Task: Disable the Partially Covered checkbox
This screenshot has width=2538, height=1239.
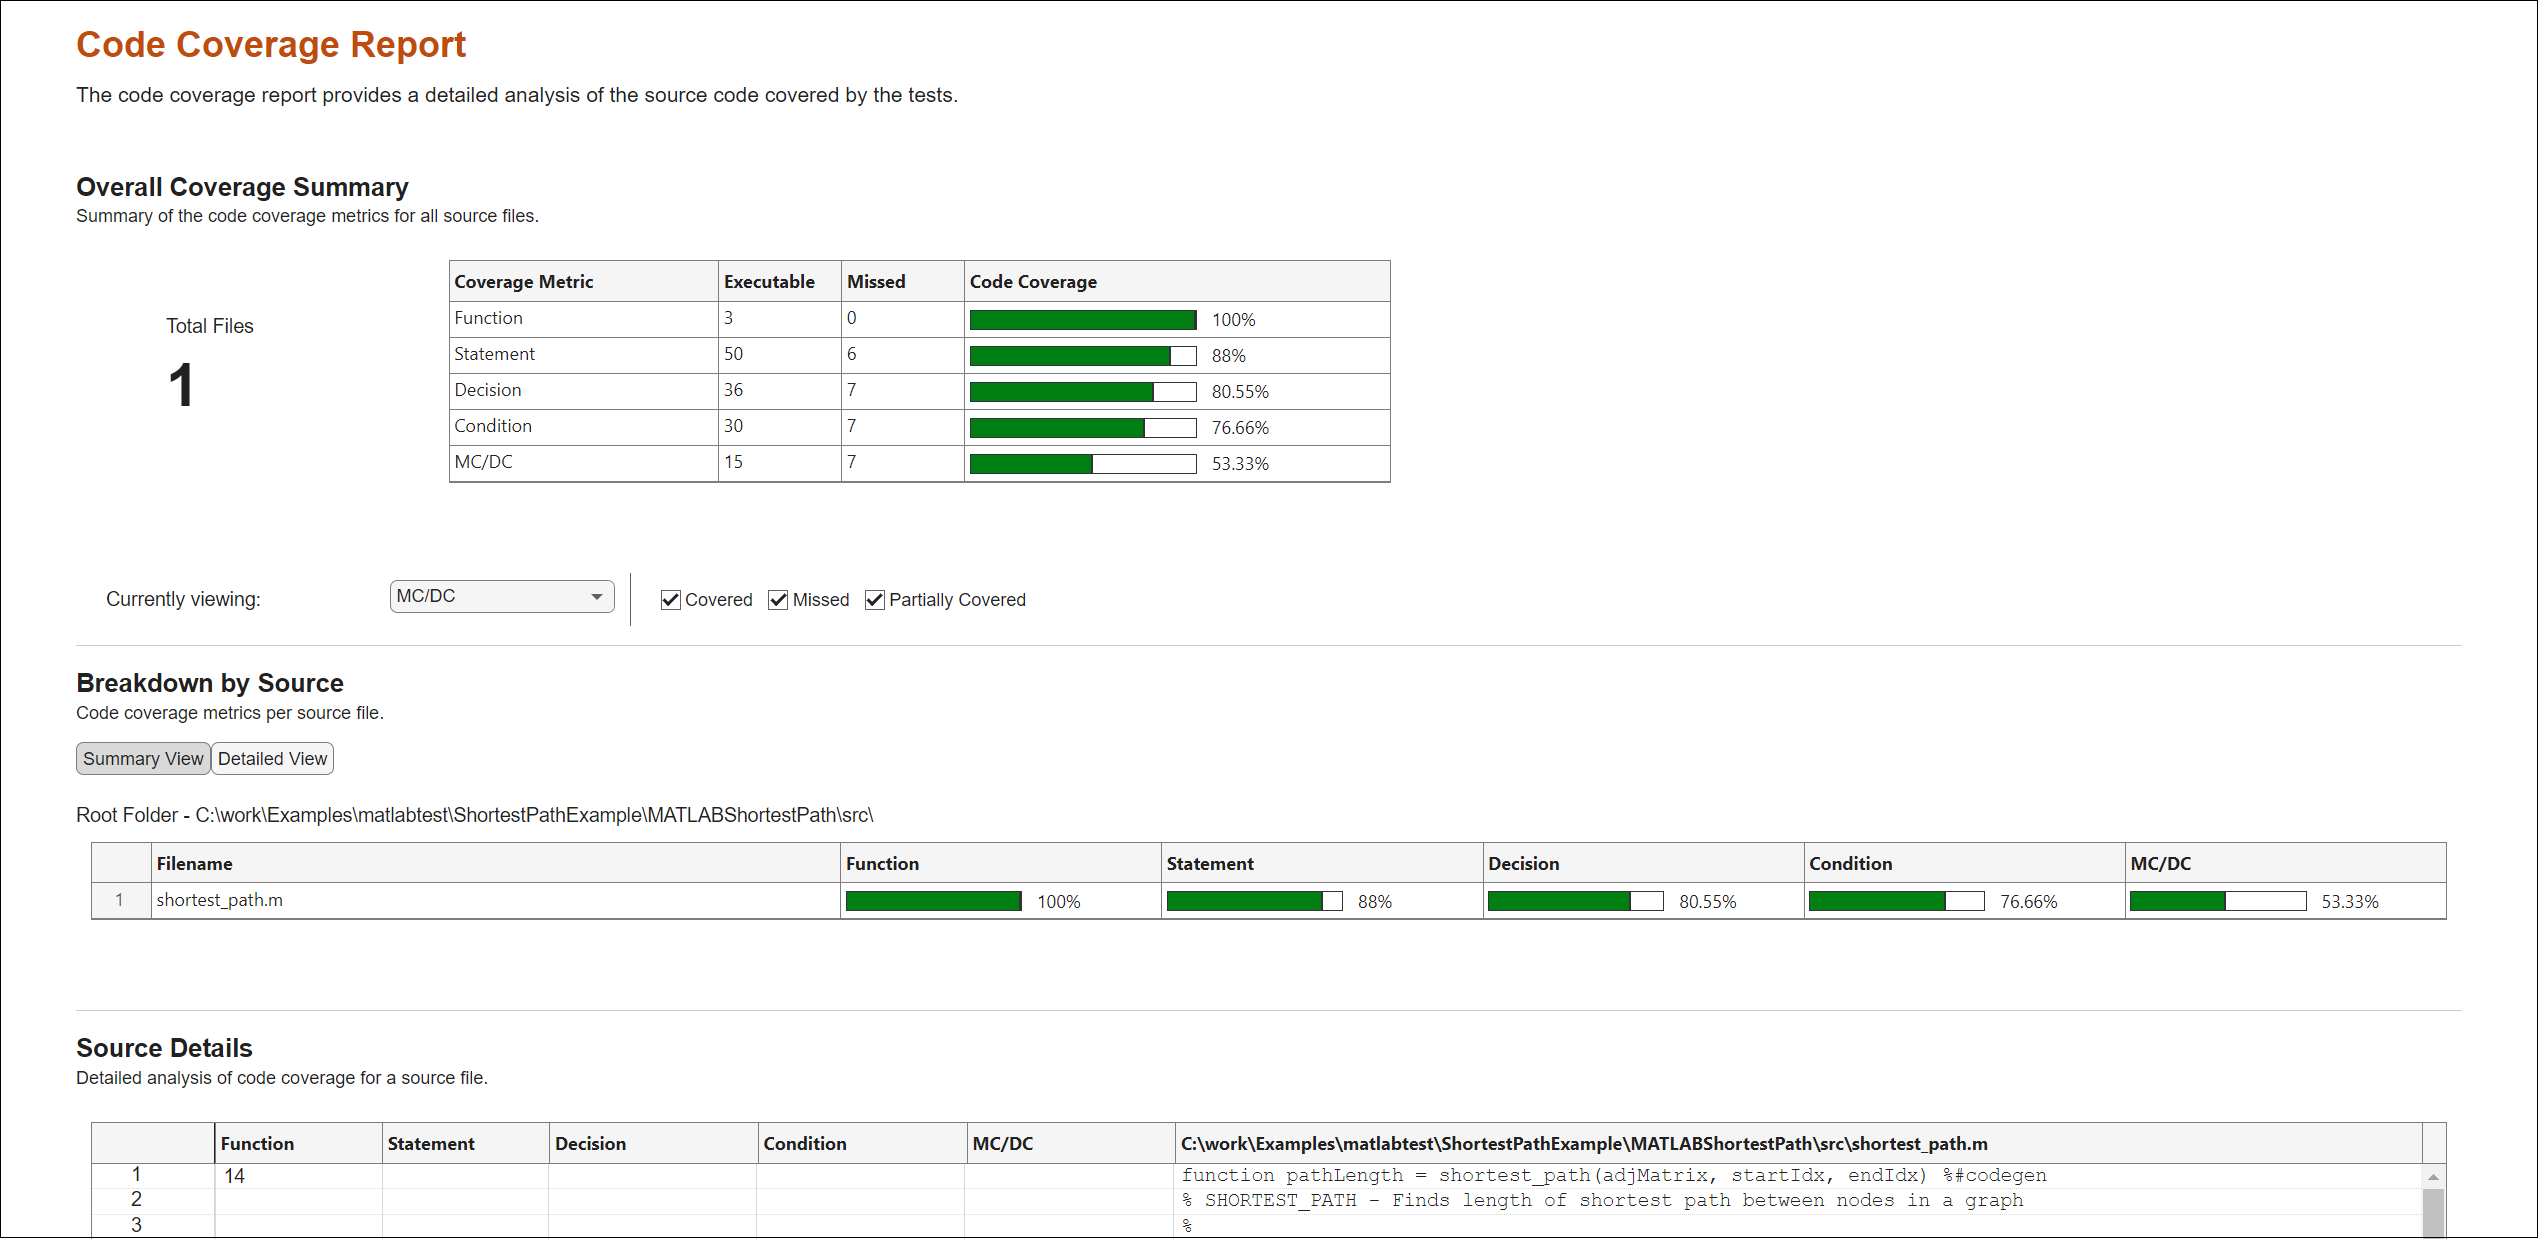Action: tap(875, 600)
